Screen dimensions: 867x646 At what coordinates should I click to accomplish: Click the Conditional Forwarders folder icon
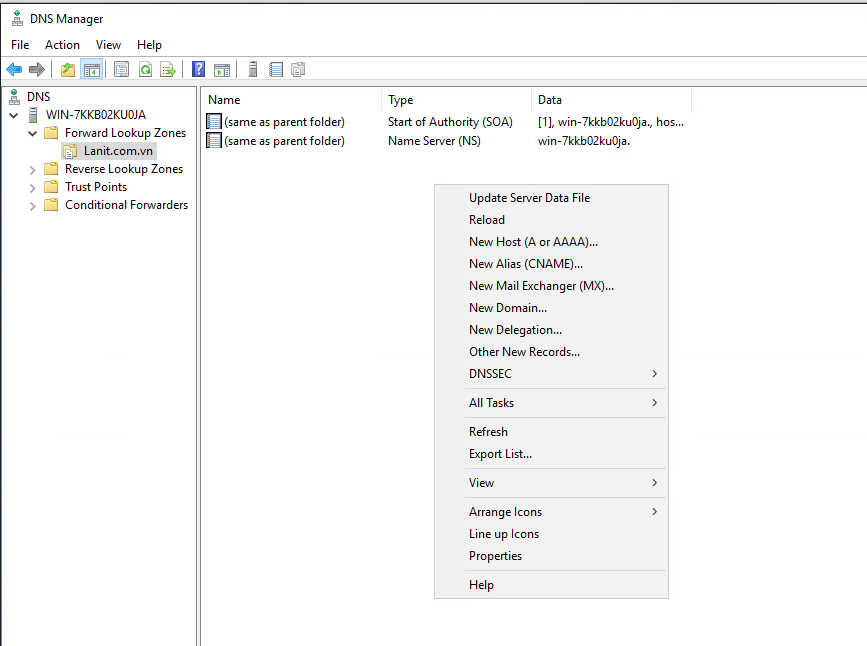pyautogui.click(x=51, y=205)
